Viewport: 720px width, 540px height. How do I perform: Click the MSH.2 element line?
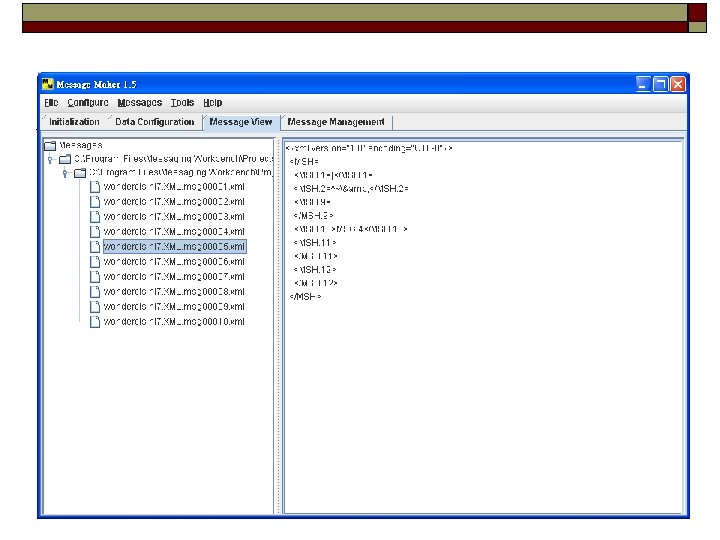351,189
